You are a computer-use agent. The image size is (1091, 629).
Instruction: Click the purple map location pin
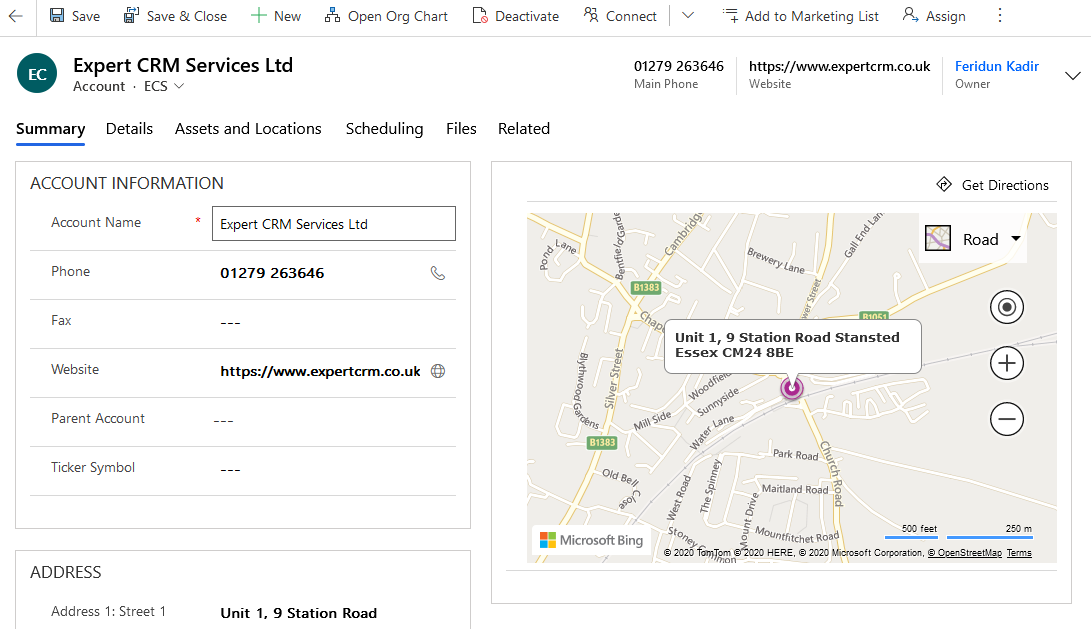pyautogui.click(x=792, y=387)
